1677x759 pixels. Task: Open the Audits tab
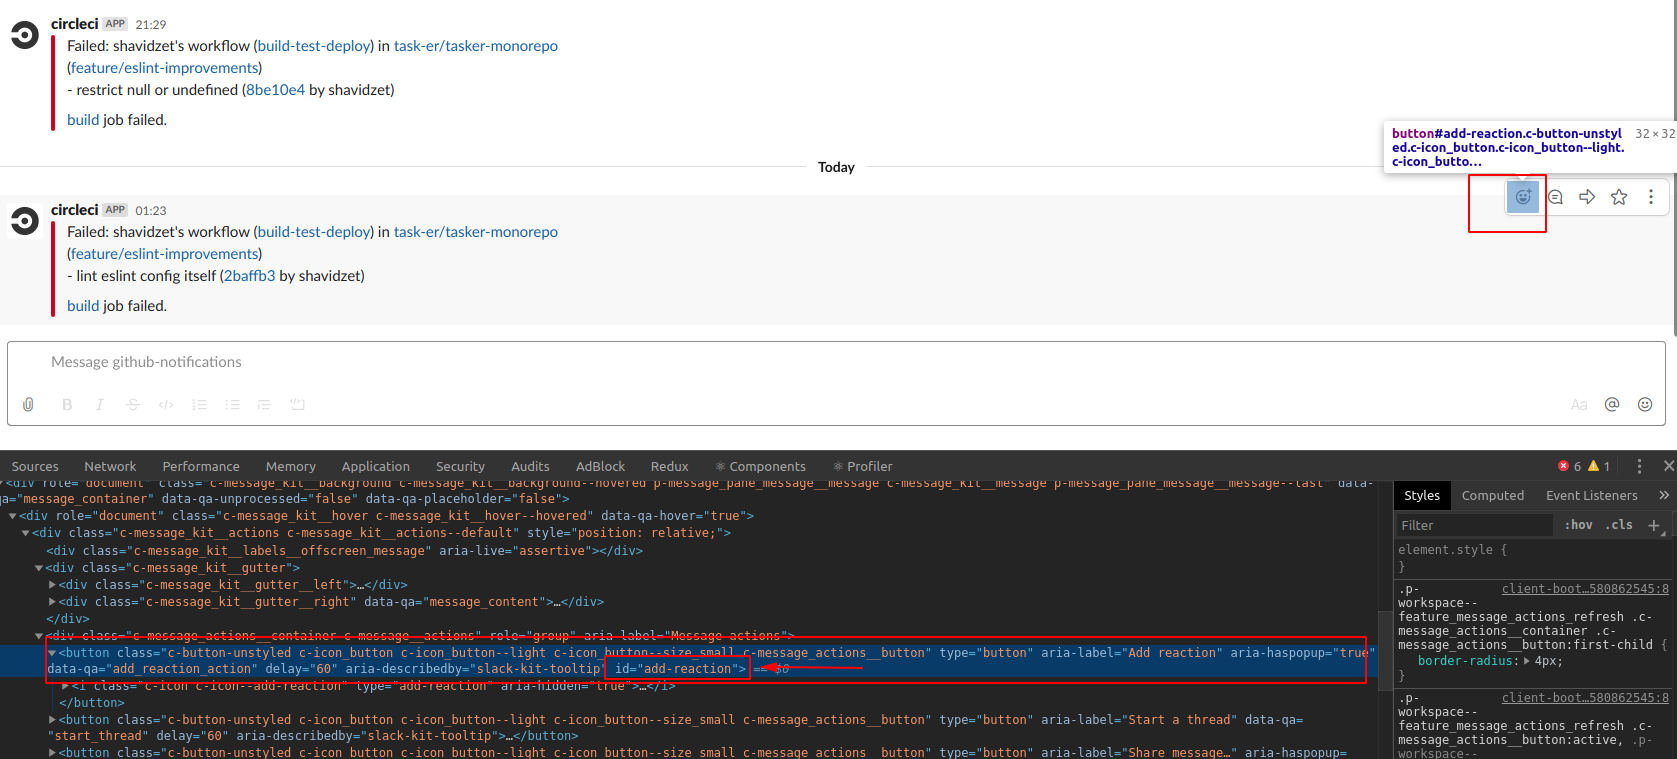[530, 466]
